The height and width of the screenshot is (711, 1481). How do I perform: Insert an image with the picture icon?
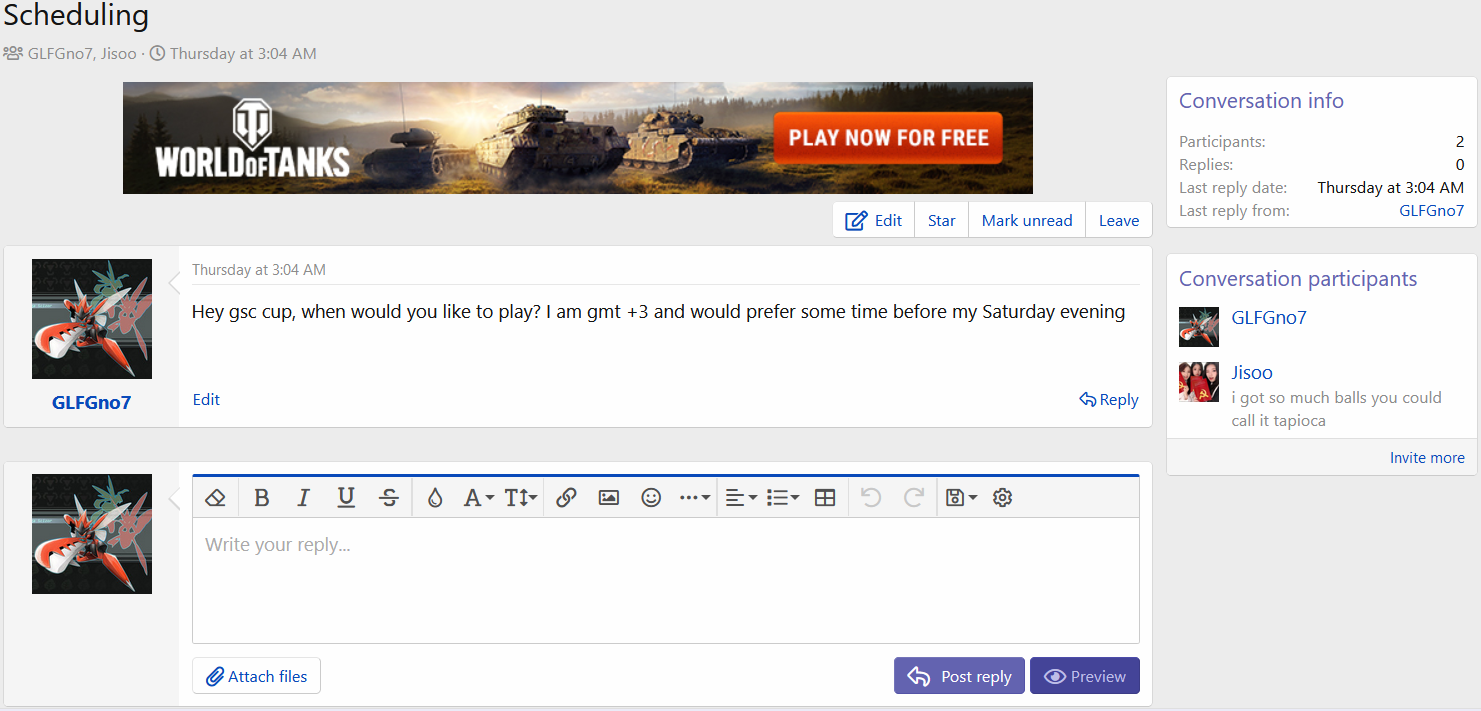click(x=609, y=497)
